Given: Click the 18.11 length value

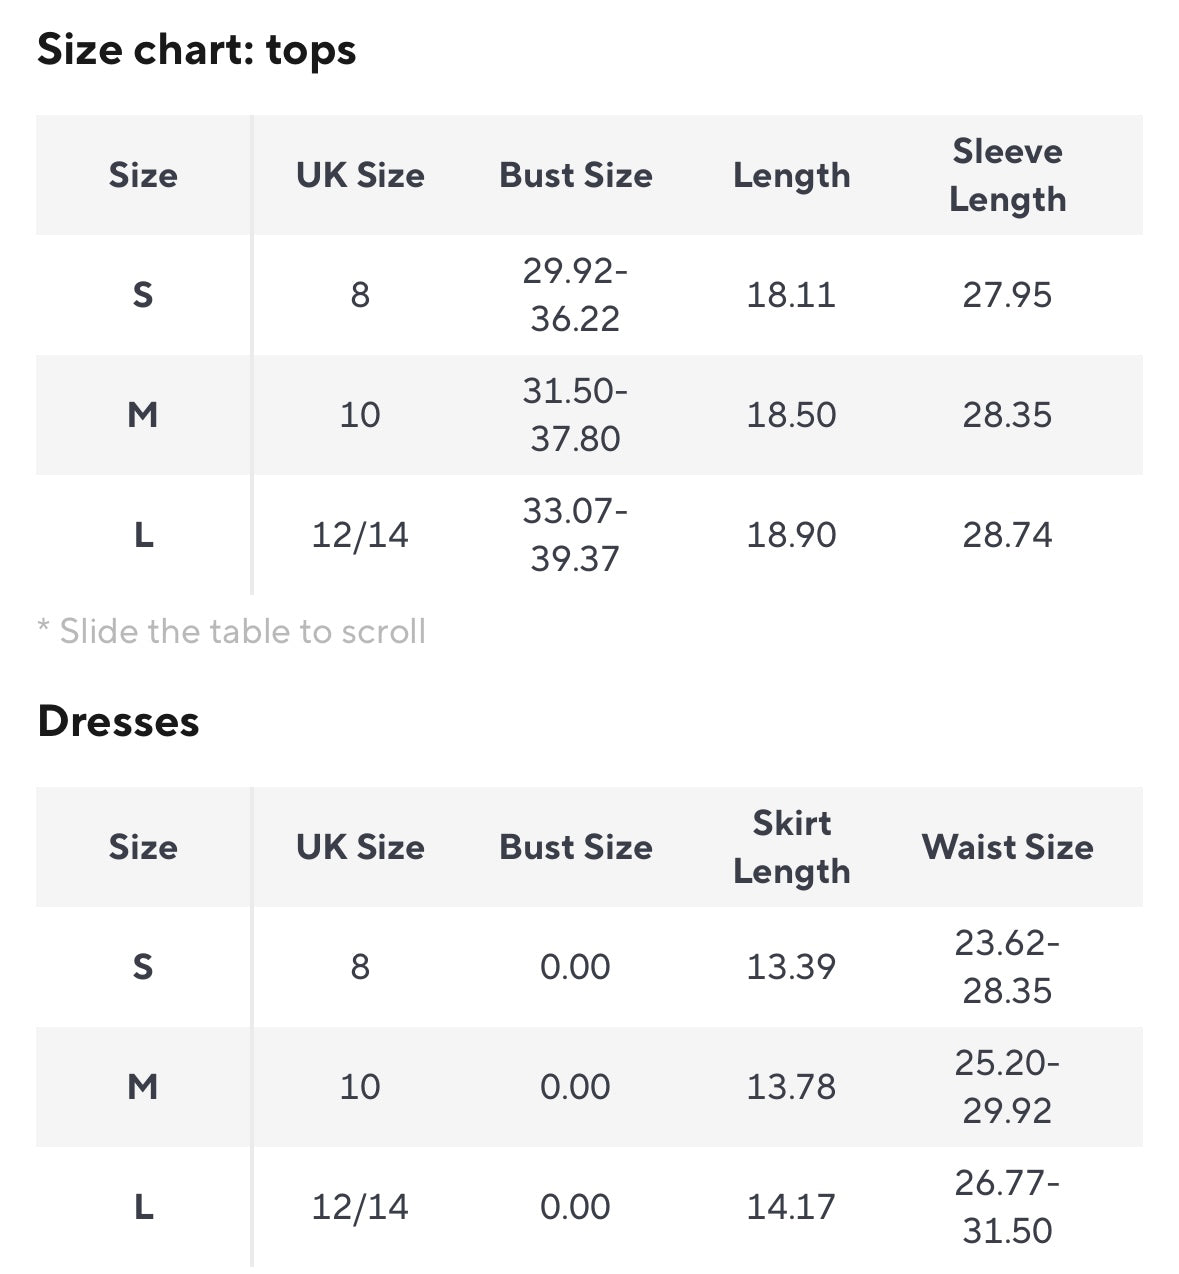Looking at the screenshot, I should [x=791, y=295].
